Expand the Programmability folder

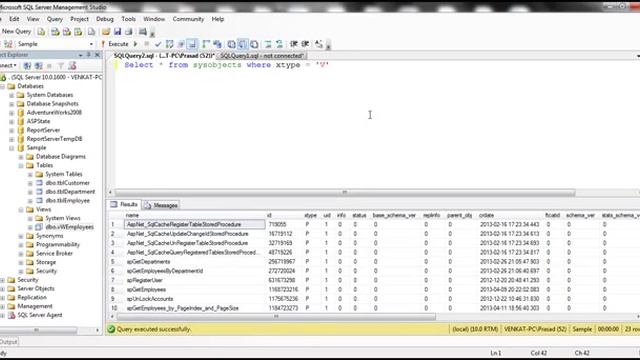point(21,245)
